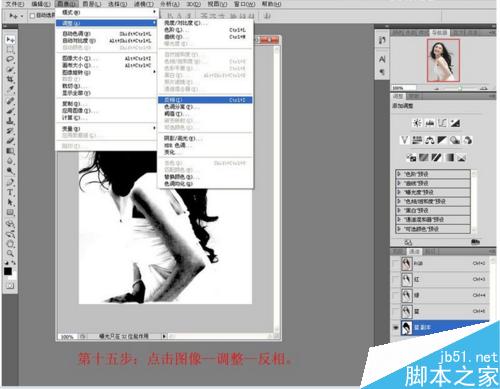Screen dimensions: 500x389
Task: Select the History Brush tool
Action: (x=10, y=131)
